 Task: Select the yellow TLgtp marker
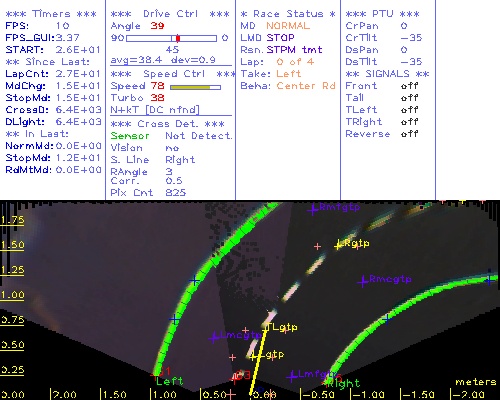pos(266,328)
